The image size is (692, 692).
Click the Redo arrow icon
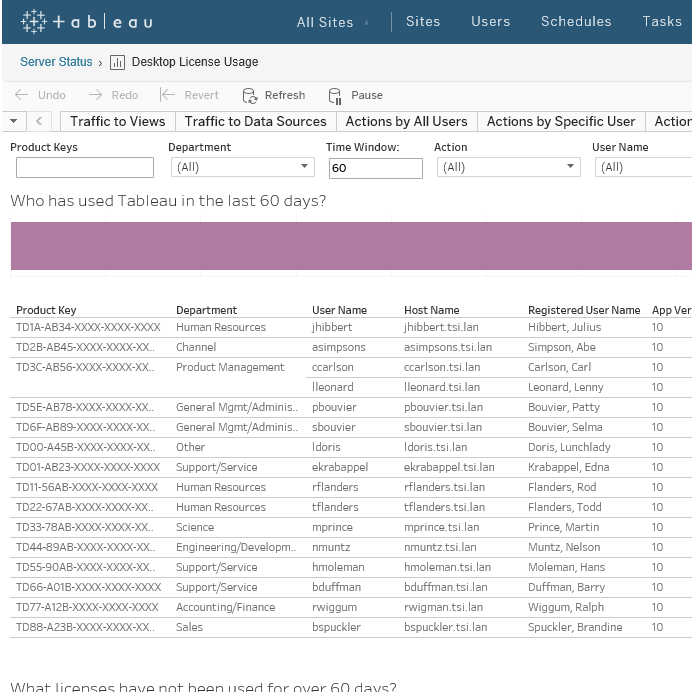pyautogui.click(x=95, y=95)
